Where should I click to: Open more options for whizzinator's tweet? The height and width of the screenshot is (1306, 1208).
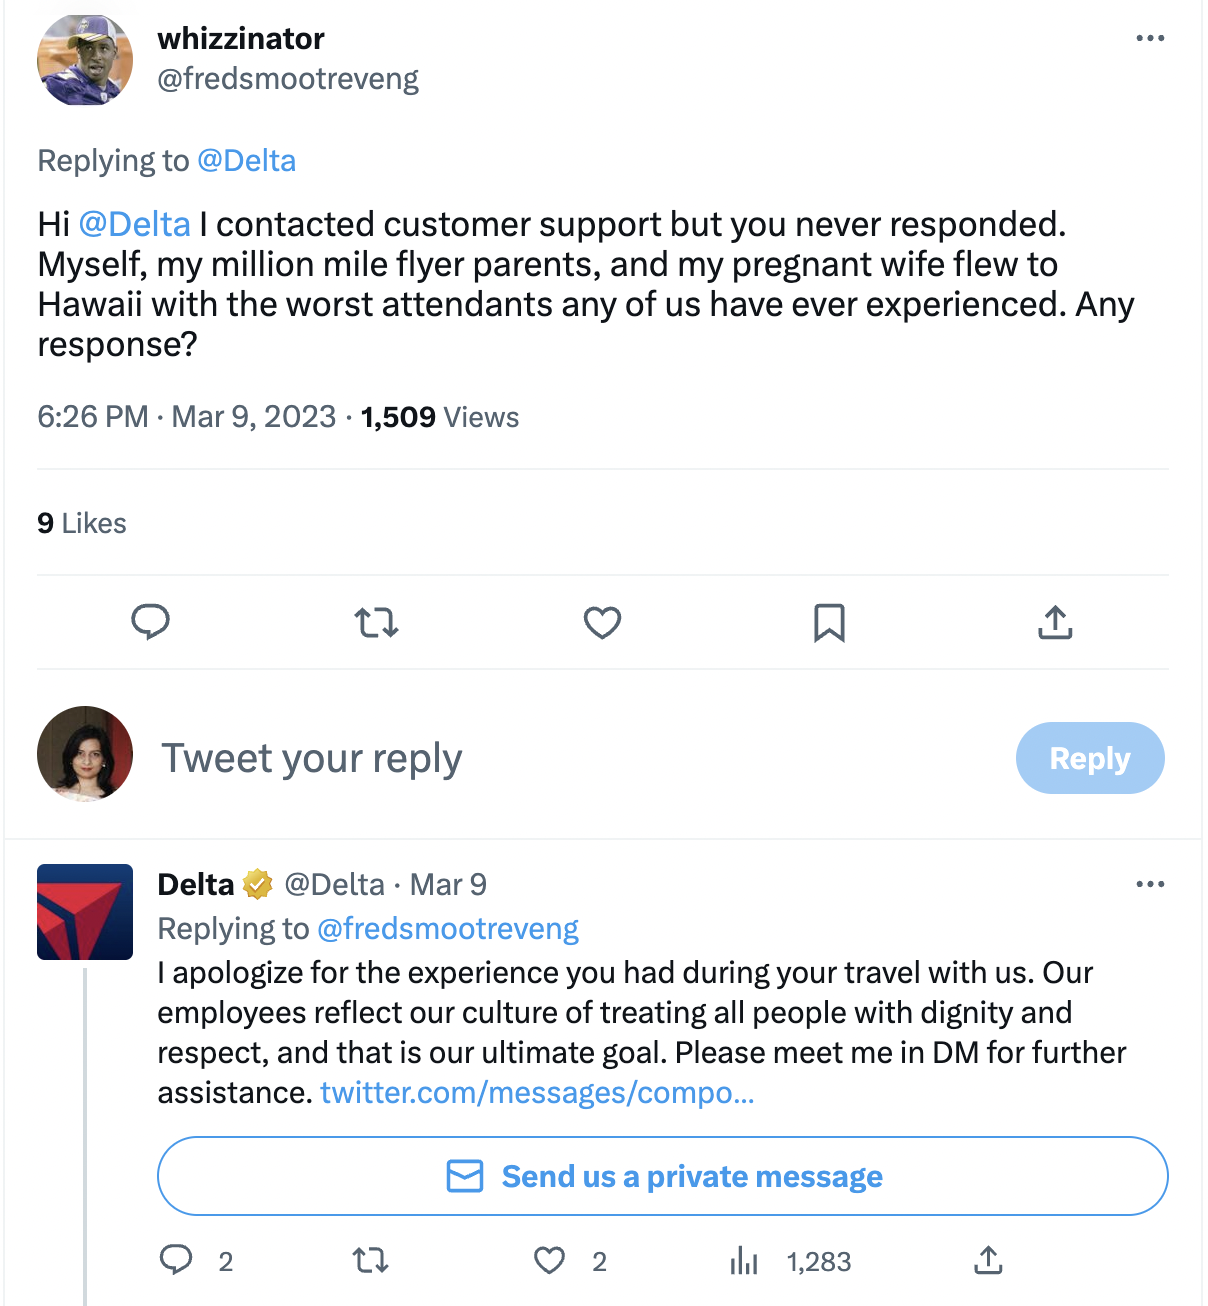click(1150, 39)
